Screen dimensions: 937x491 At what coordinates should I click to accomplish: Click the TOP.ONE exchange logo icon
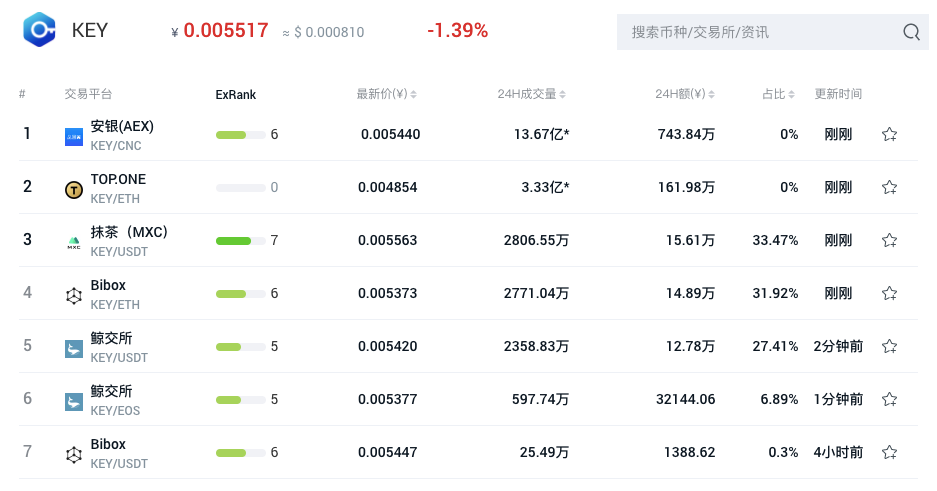74,190
